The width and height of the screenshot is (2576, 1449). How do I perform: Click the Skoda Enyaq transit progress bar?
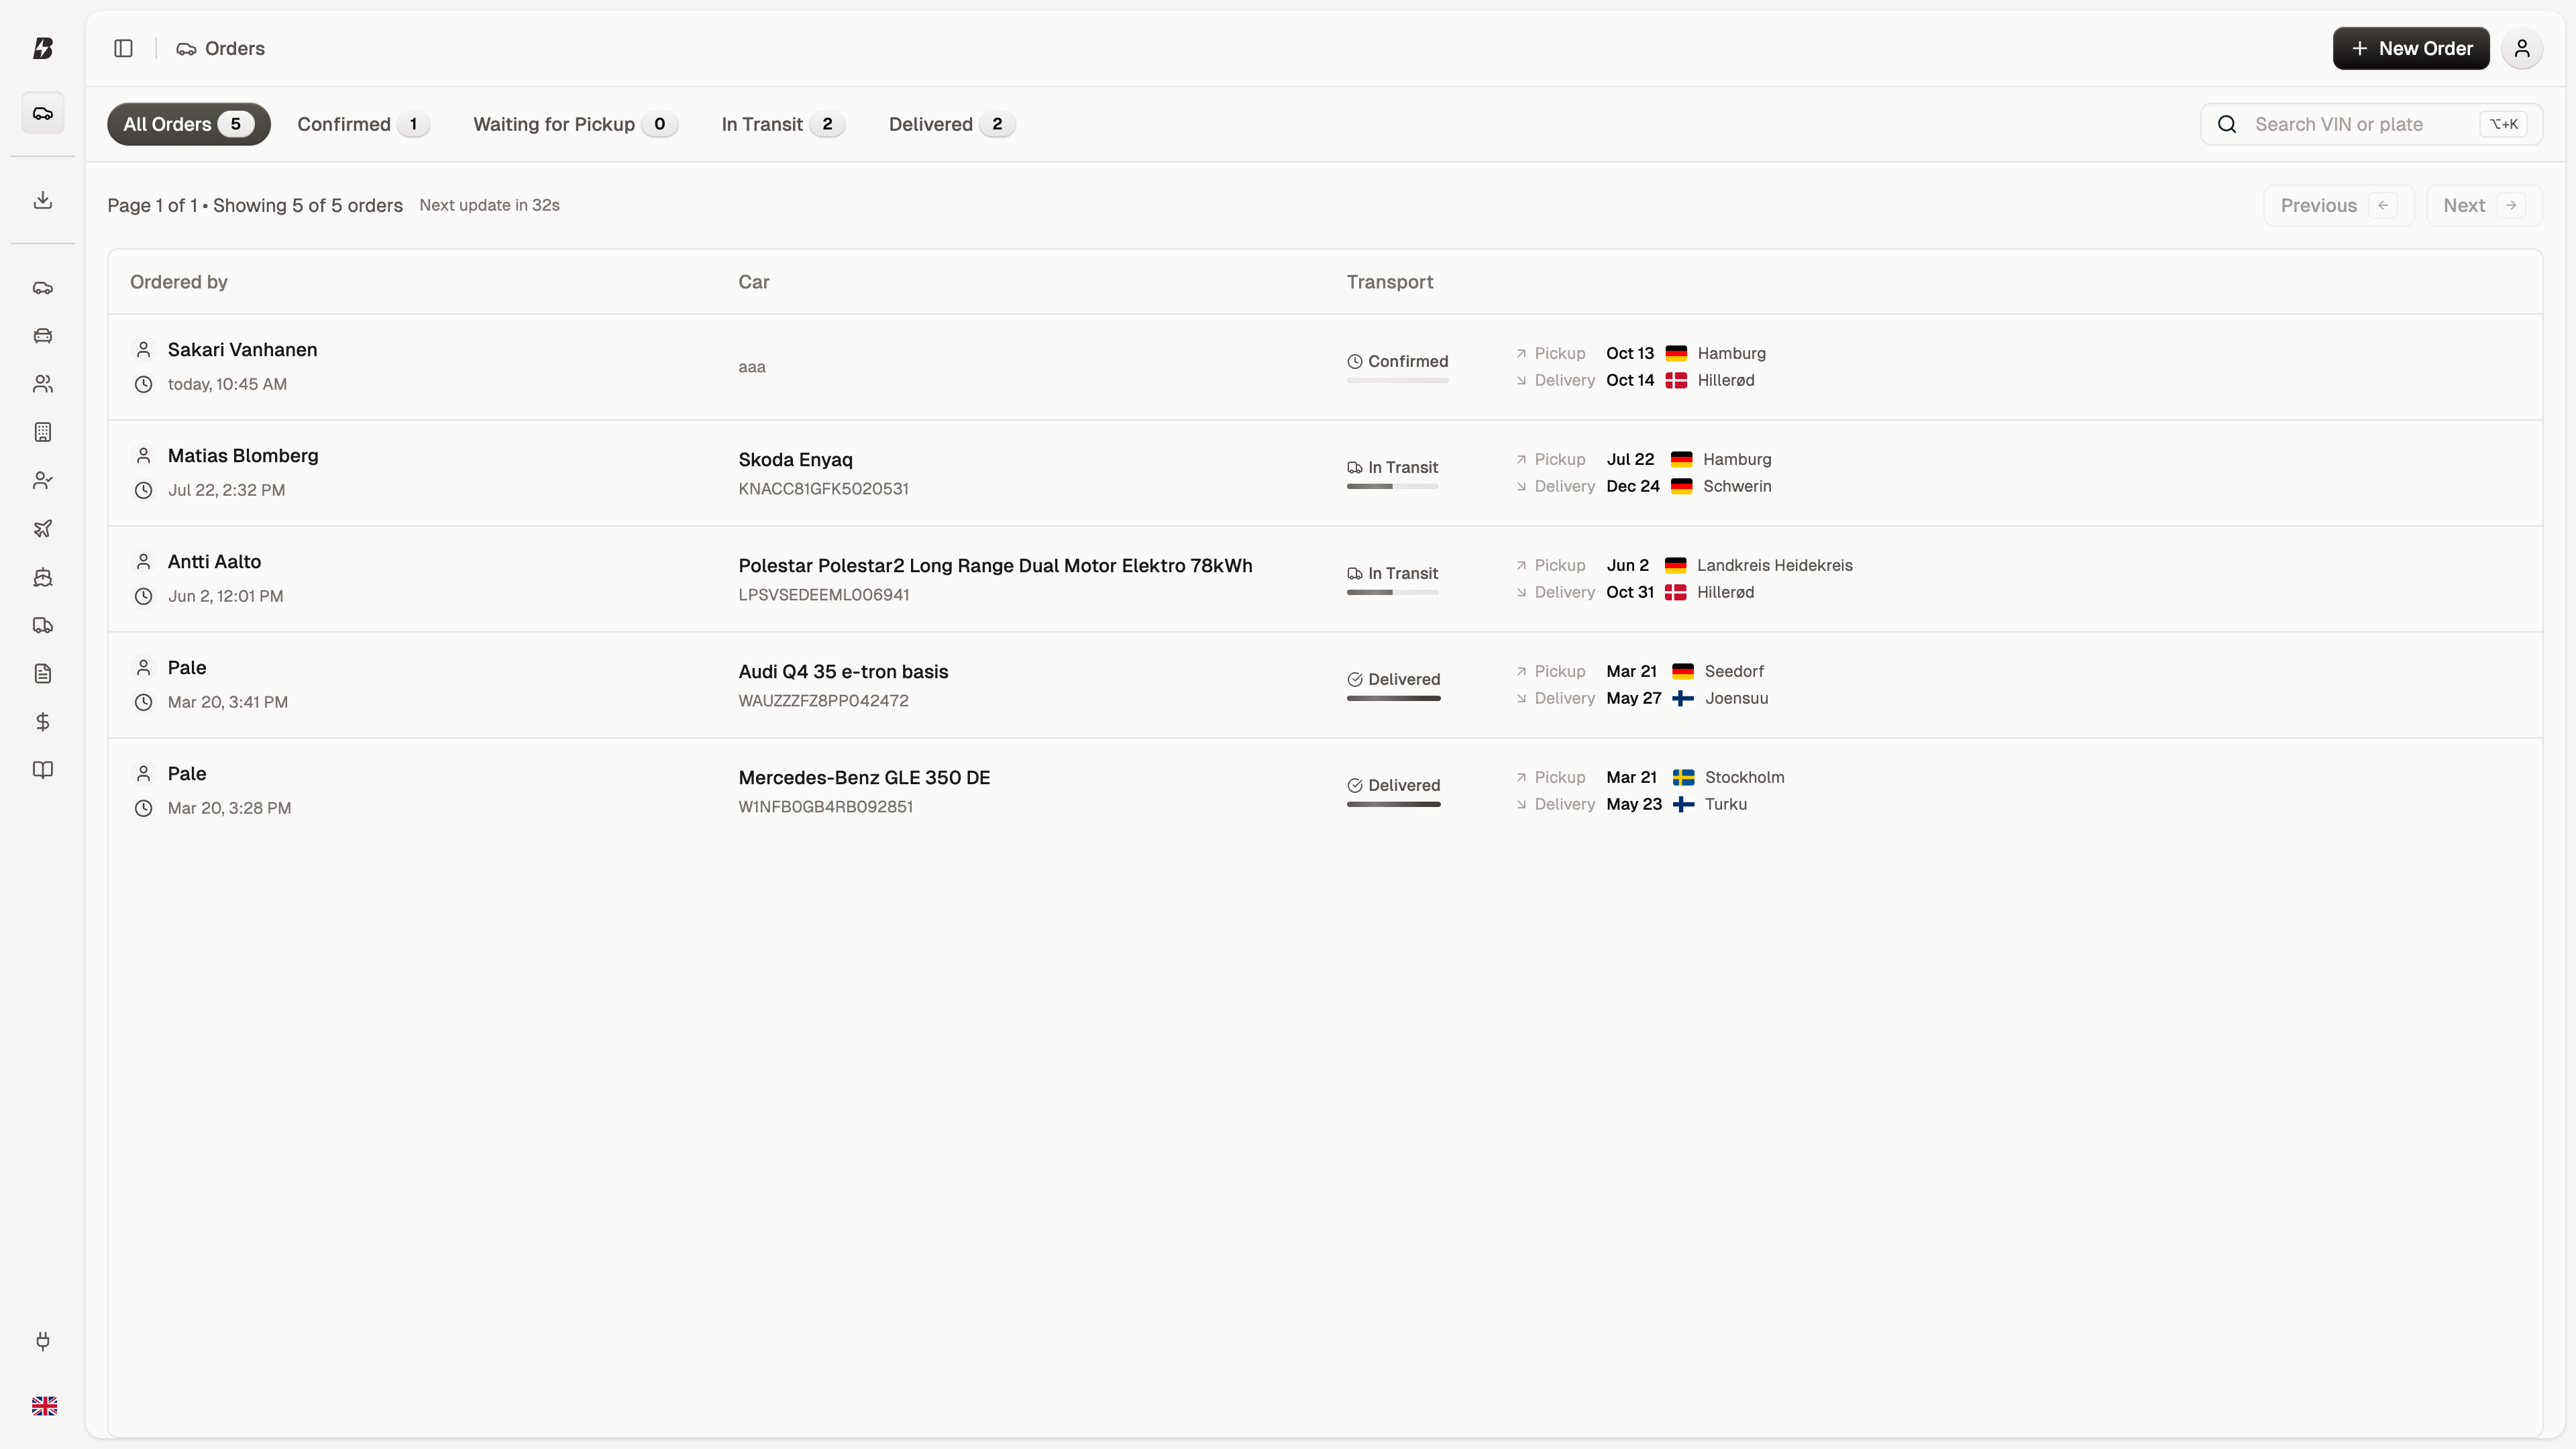(x=1393, y=487)
